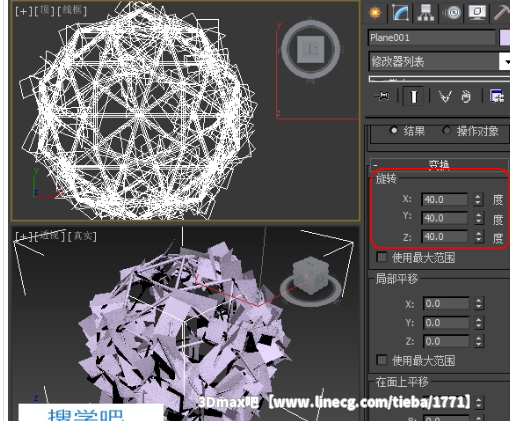
Task: Click the Make Unique icon
Action: tap(445, 97)
